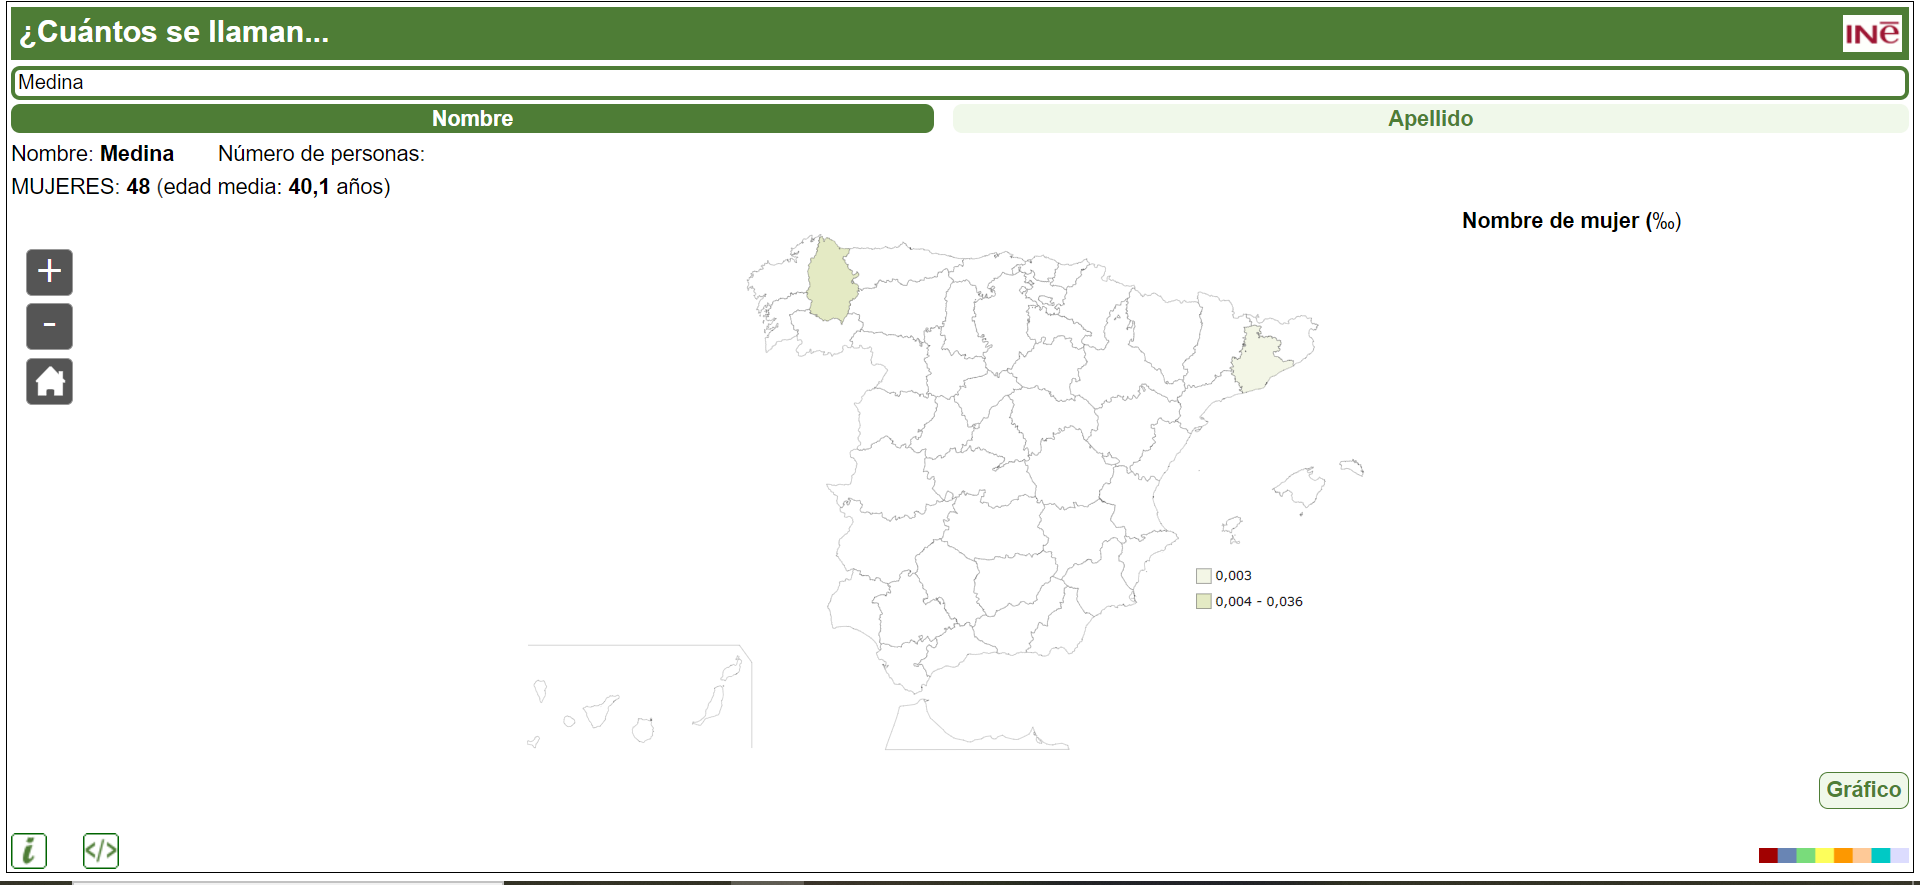Click the highlighted Lugo province on map
This screenshot has height=885, width=1920.
pos(831,282)
